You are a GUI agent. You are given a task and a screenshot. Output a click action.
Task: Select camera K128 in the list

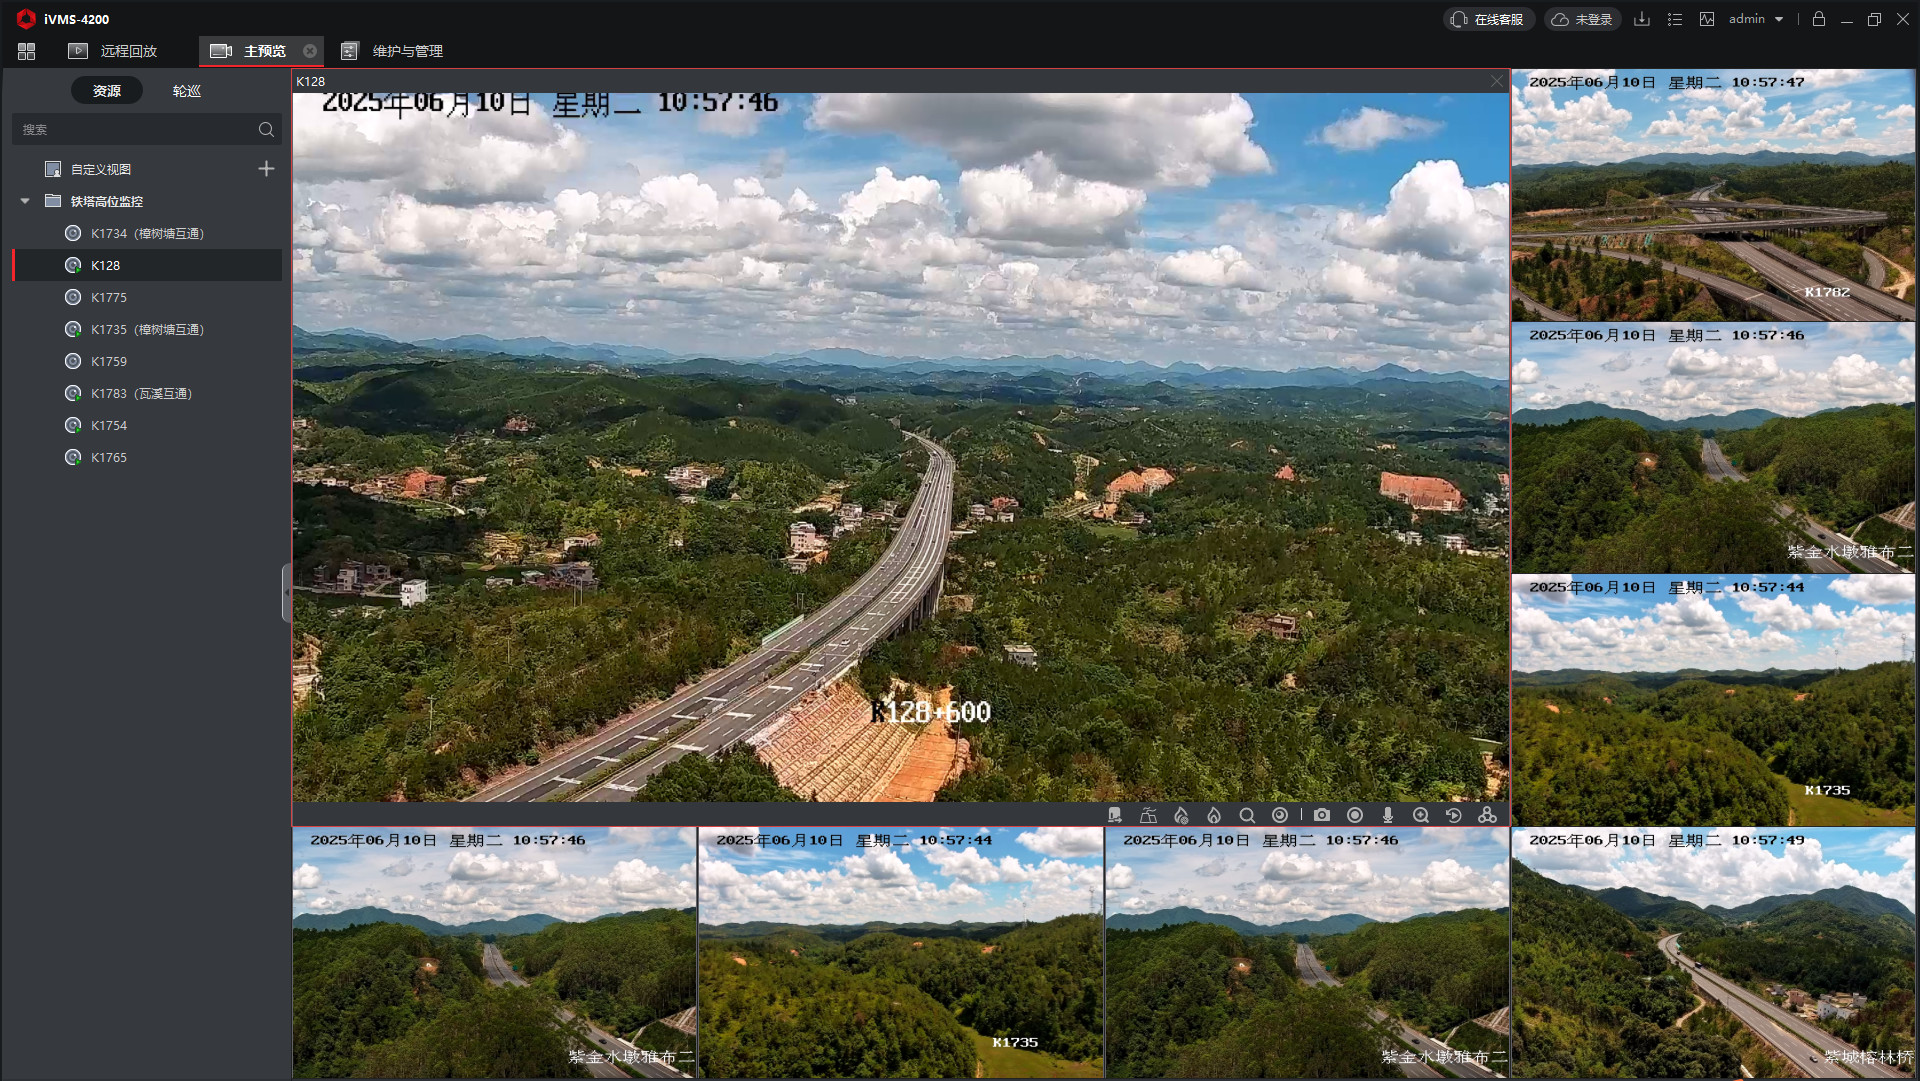pyautogui.click(x=147, y=265)
